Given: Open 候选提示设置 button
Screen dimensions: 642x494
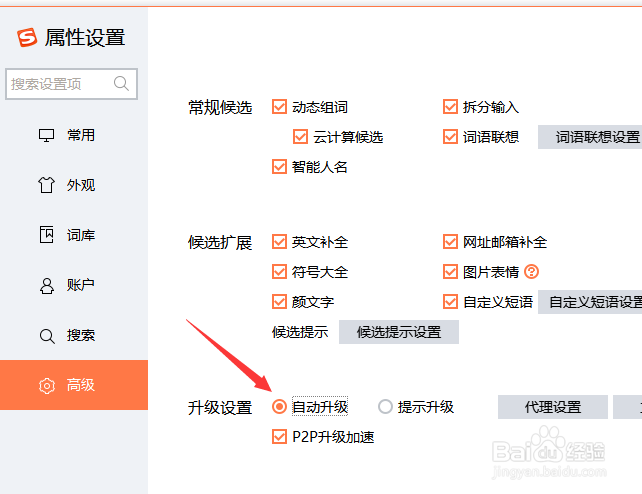Looking at the screenshot, I should point(399,332).
